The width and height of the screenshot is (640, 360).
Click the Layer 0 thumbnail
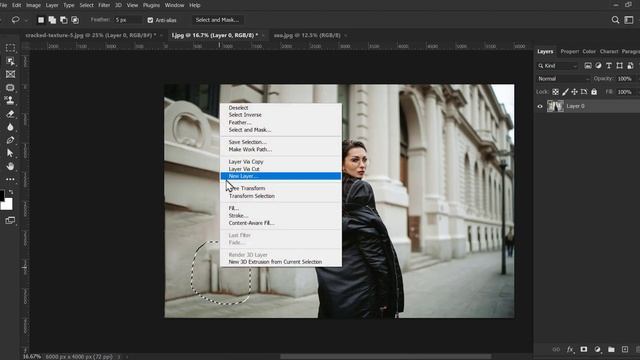tap(555, 106)
